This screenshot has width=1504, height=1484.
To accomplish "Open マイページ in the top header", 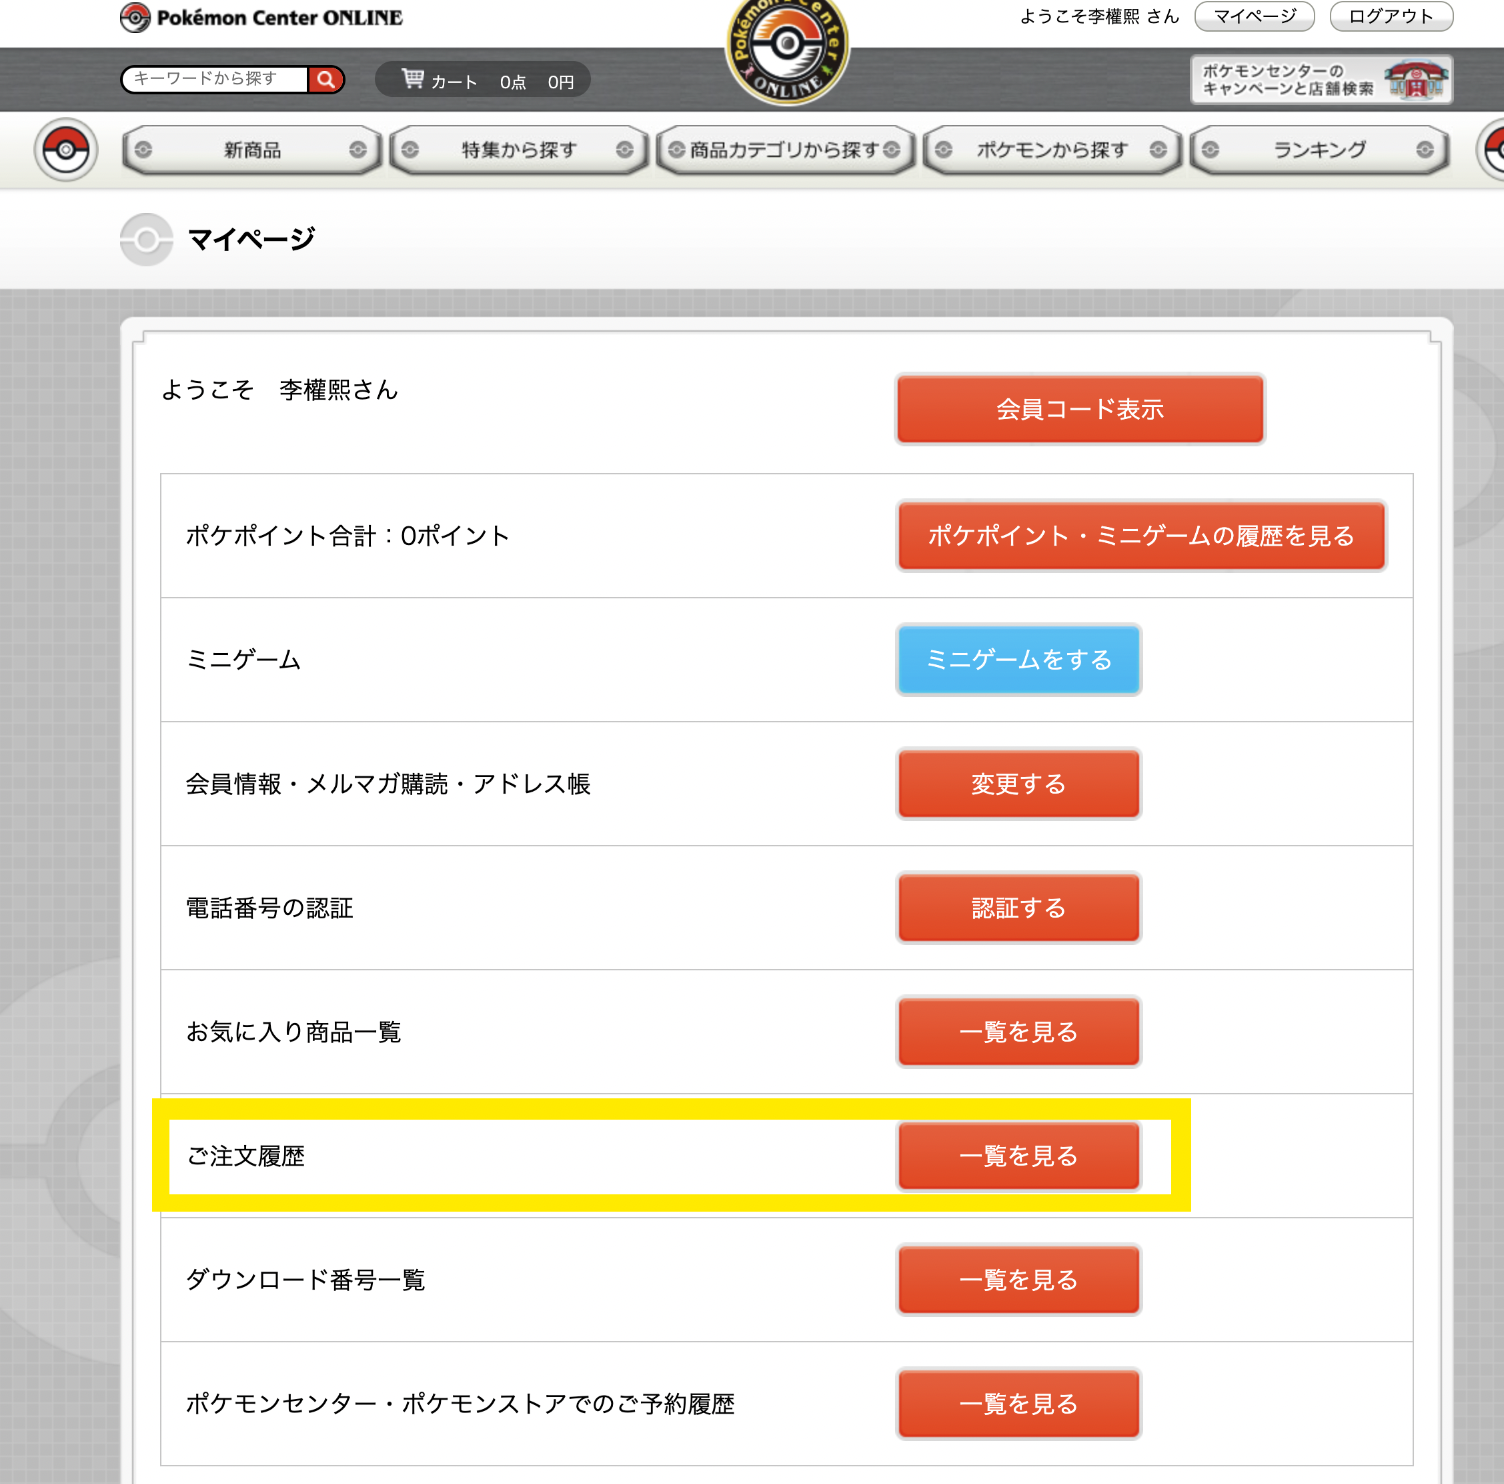I will 1255,16.
